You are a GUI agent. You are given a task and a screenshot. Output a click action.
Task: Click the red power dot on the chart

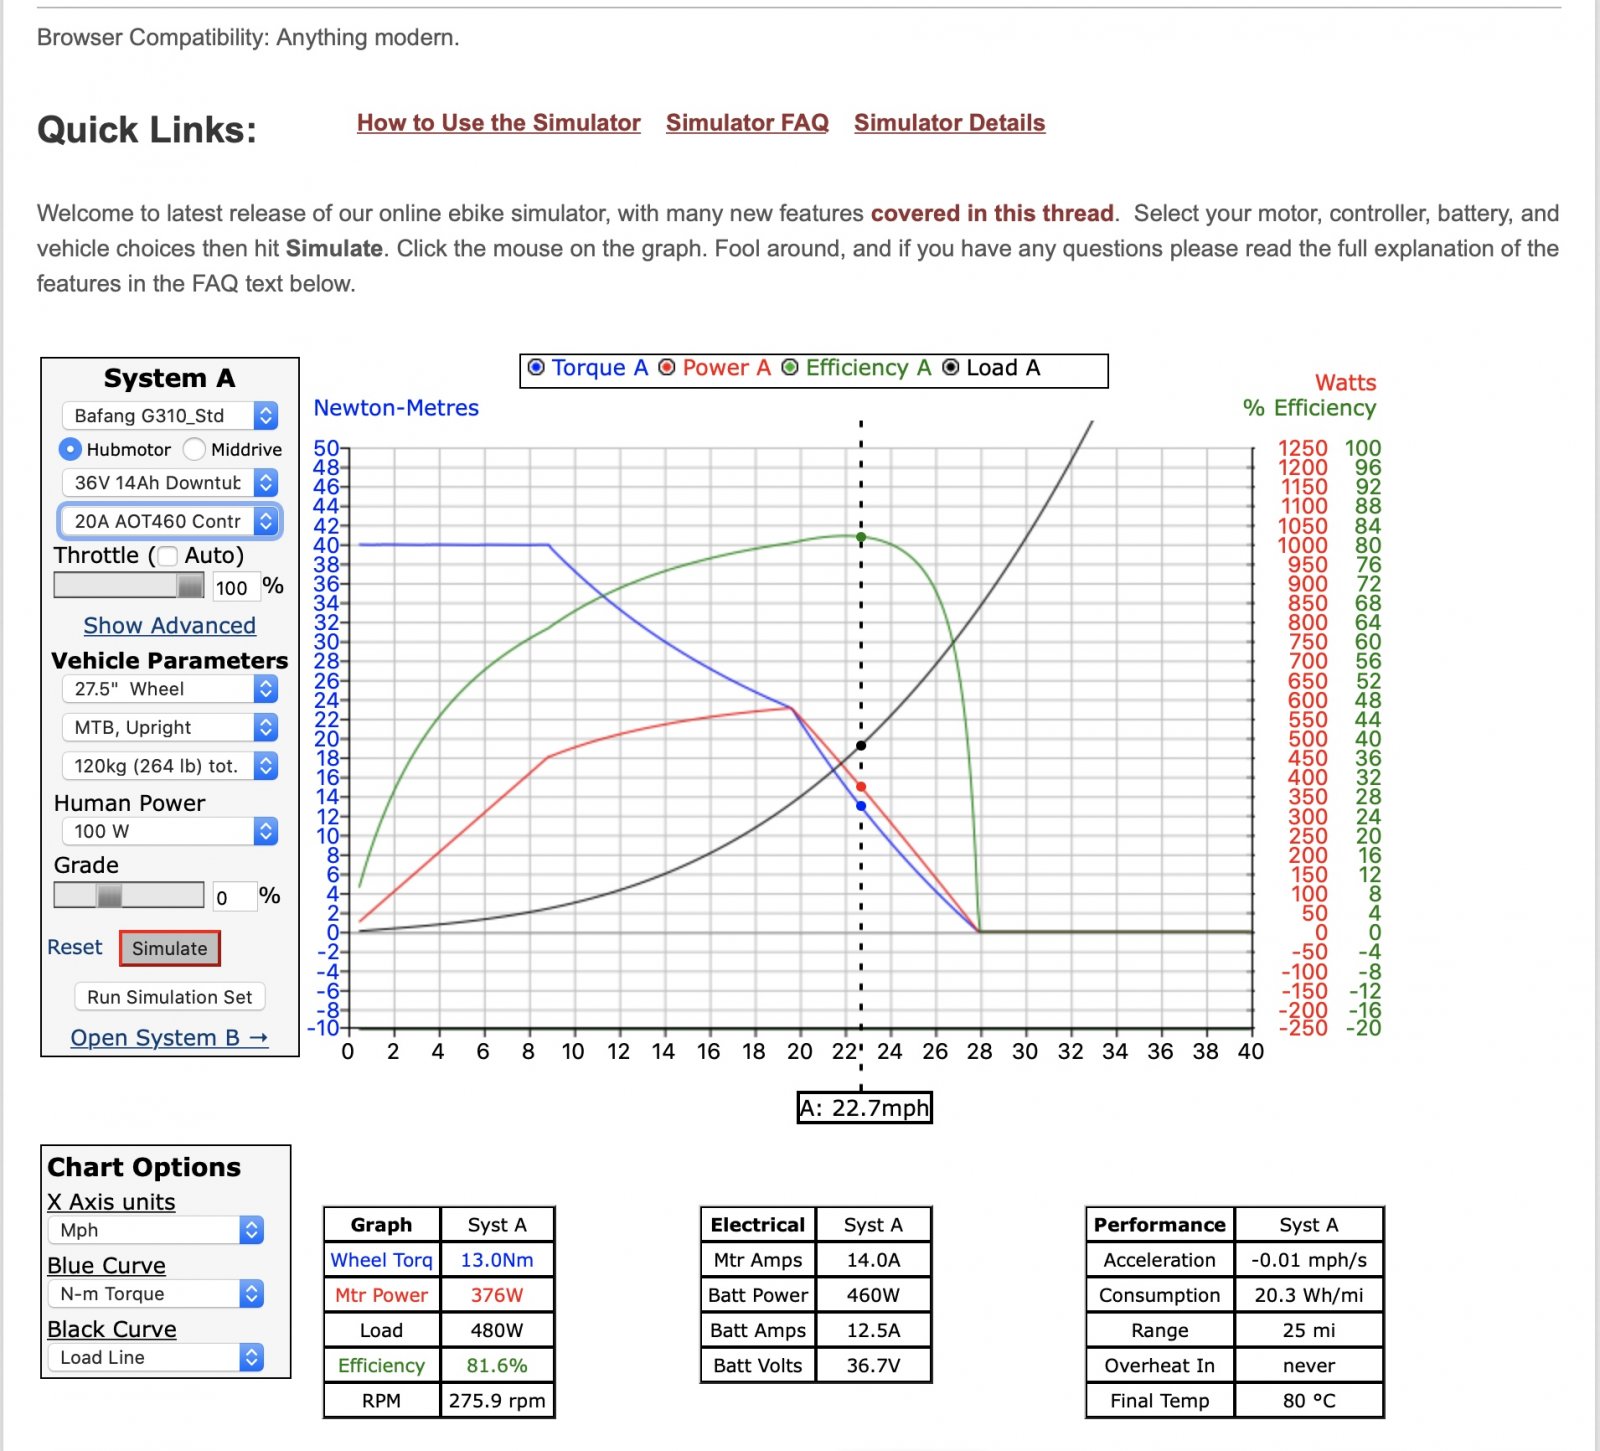pos(861,787)
